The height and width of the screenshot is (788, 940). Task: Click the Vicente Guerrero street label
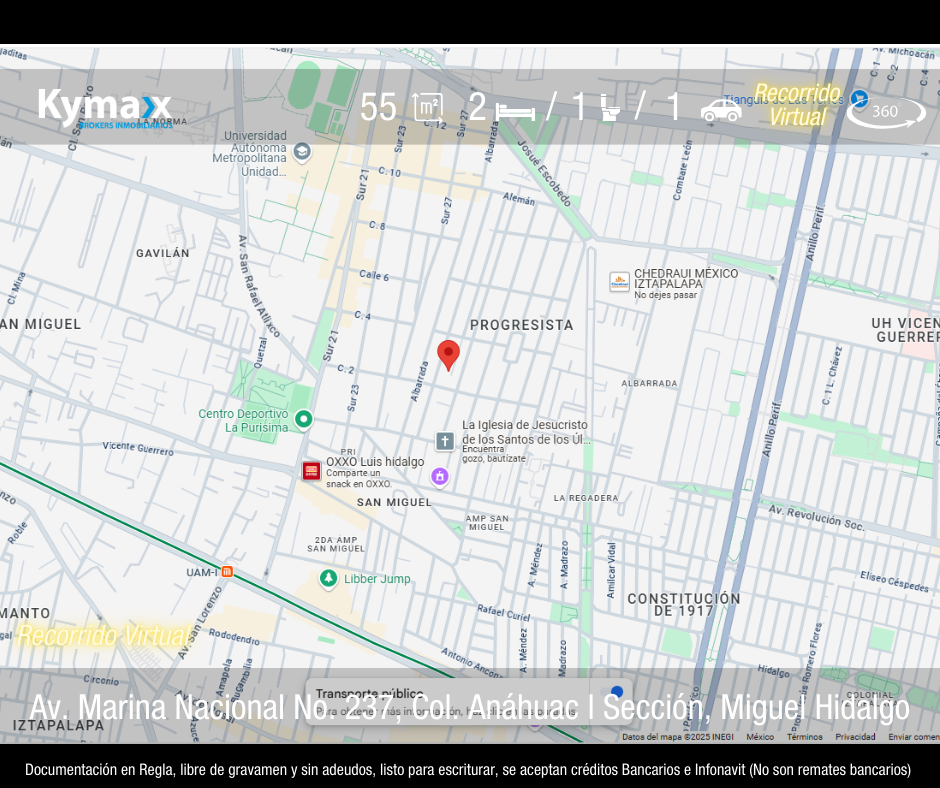[x=138, y=448]
